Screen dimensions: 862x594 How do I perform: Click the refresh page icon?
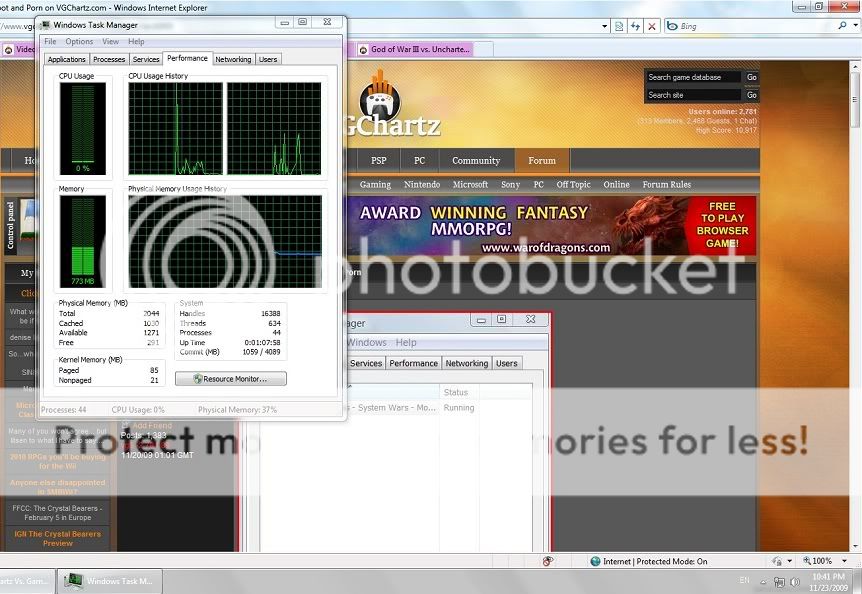pyautogui.click(x=634, y=26)
